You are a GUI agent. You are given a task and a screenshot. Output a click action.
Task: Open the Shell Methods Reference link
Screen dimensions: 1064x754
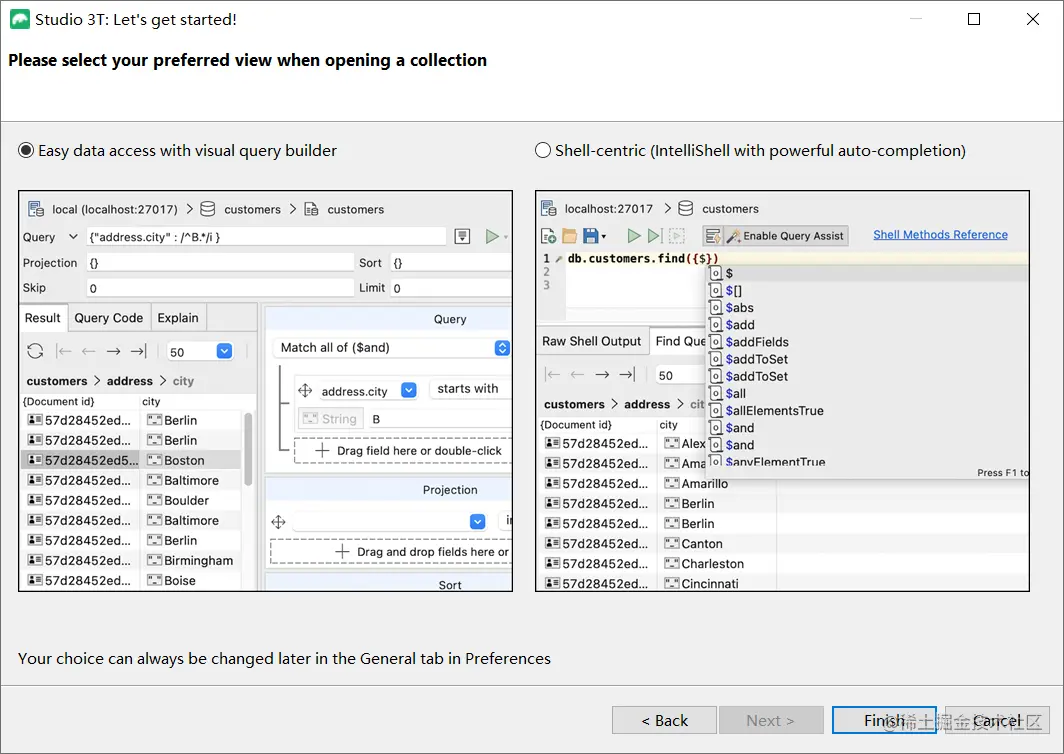pos(940,235)
